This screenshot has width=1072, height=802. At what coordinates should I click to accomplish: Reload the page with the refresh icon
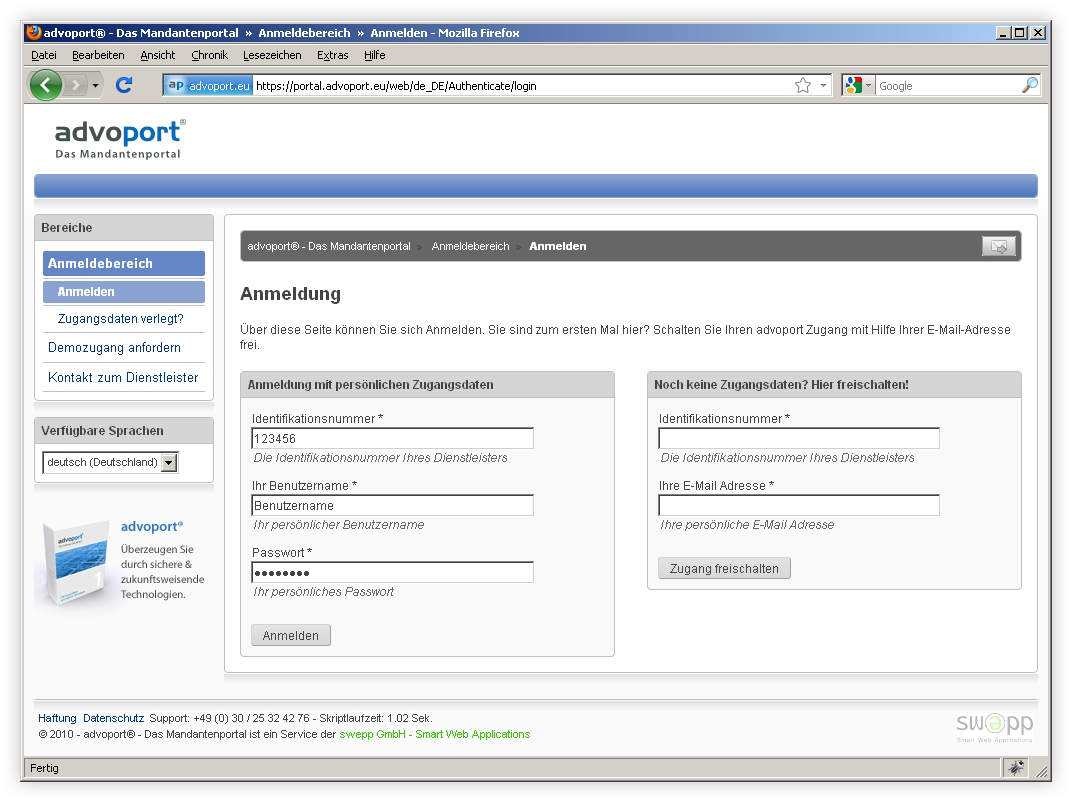coord(124,85)
